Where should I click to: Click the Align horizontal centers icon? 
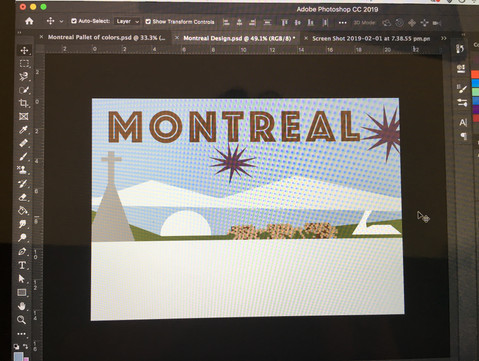(239, 22)
